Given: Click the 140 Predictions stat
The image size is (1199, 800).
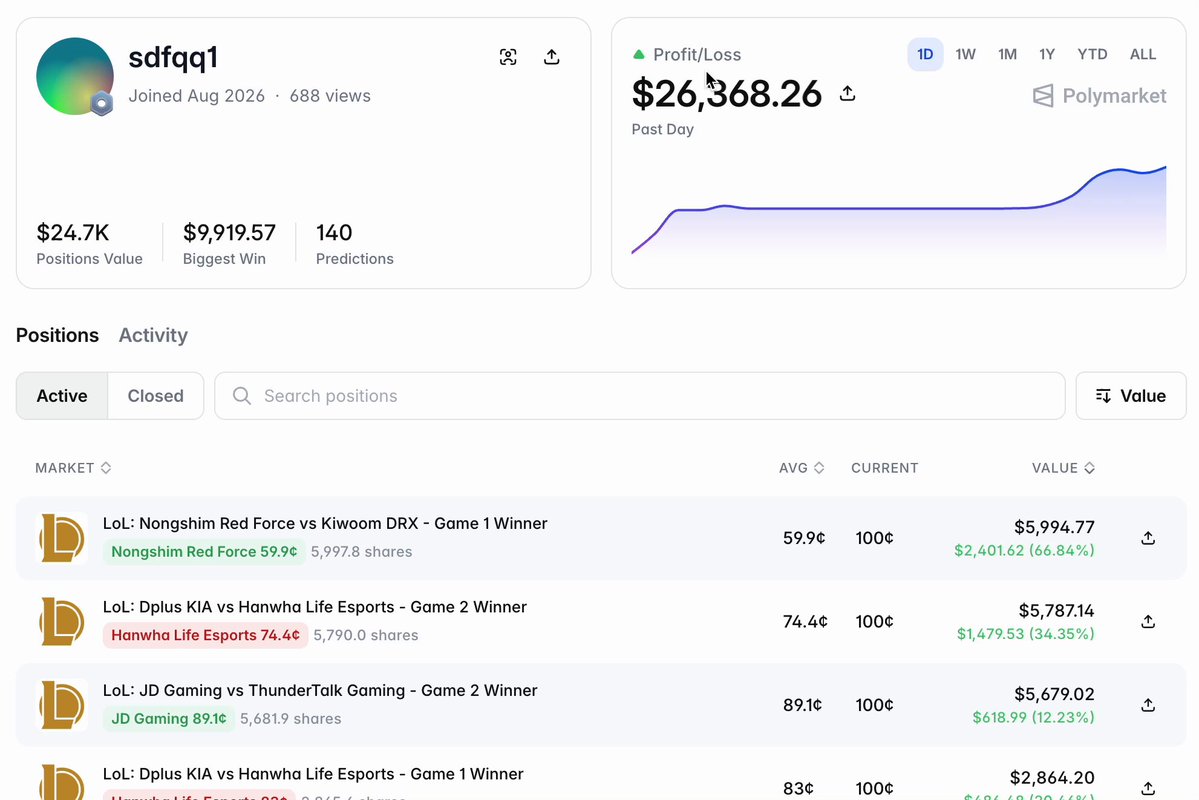Looking at the screenshot, I should [355, 243].
